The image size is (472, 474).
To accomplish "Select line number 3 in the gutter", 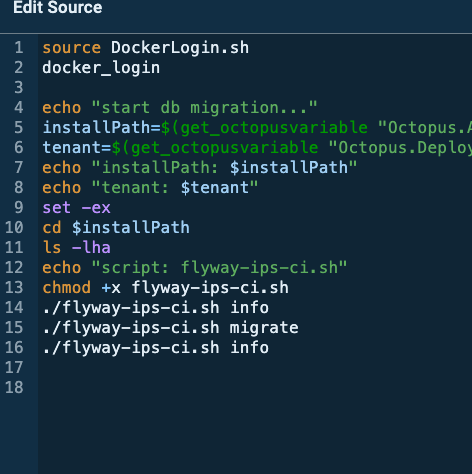I will 19,88.
